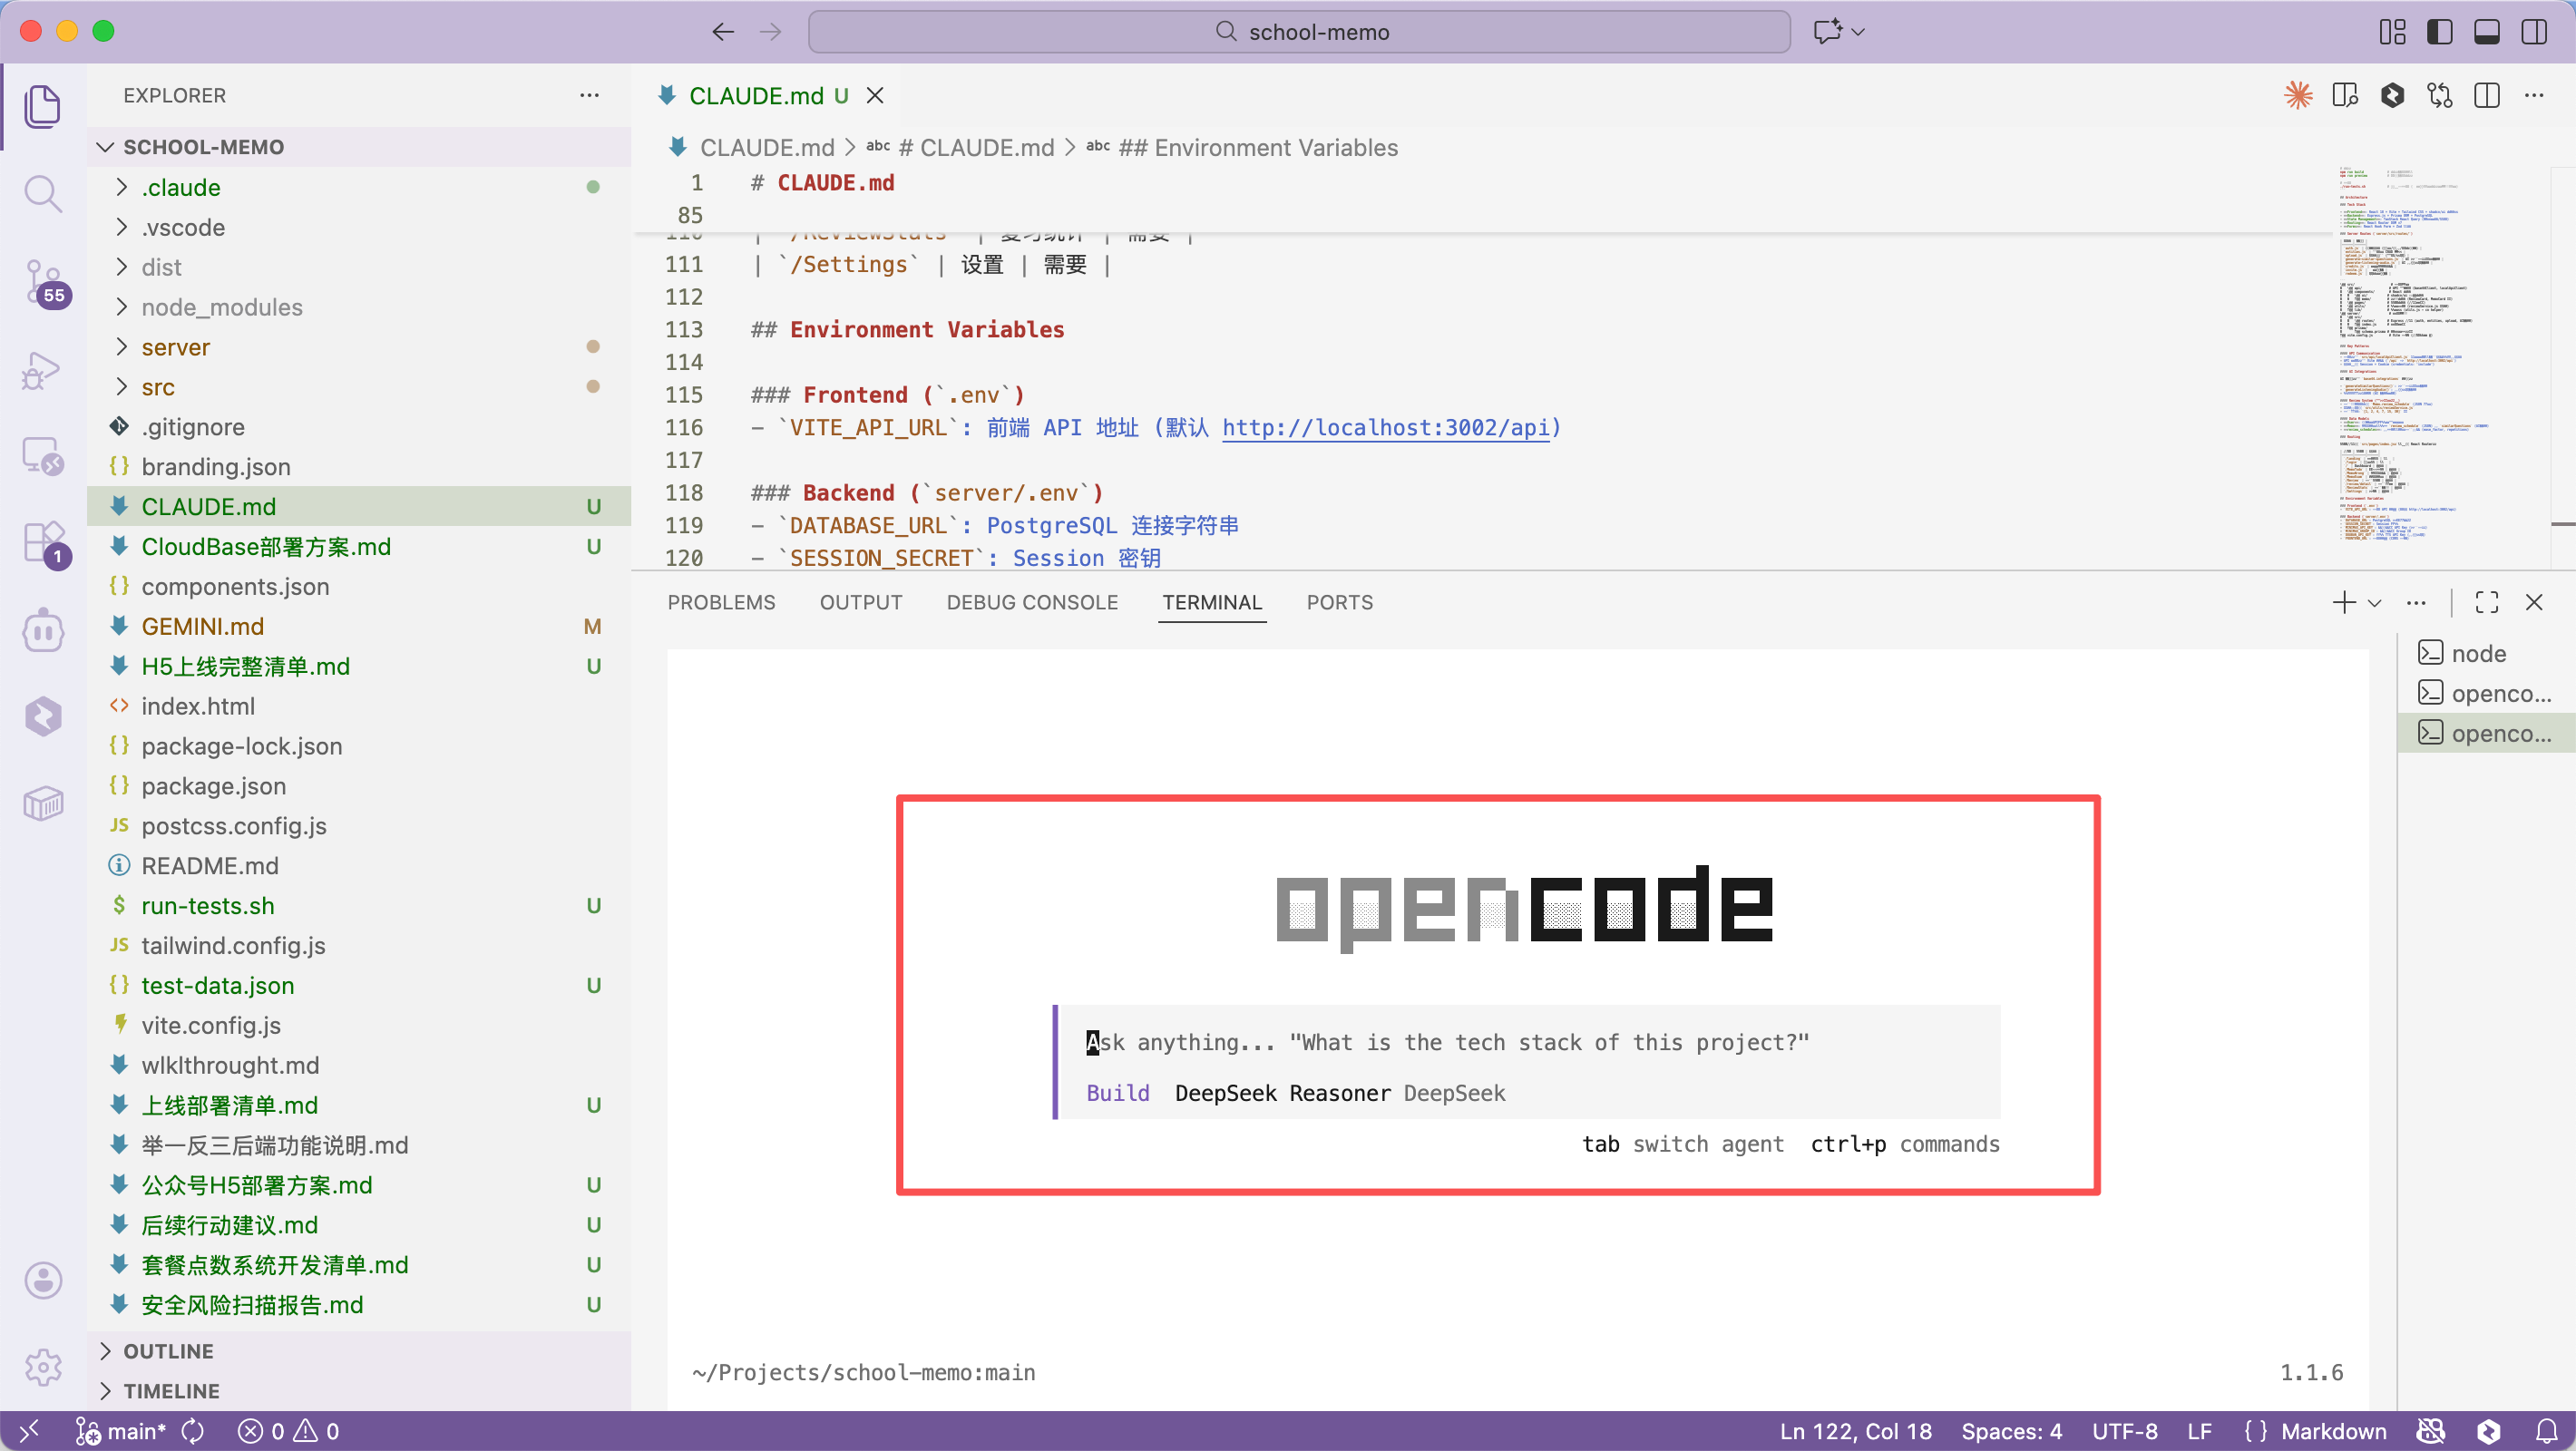Toggle the primary side bar visibility
Viewport: 2576px width, 1451px height.
(2439, 32)
